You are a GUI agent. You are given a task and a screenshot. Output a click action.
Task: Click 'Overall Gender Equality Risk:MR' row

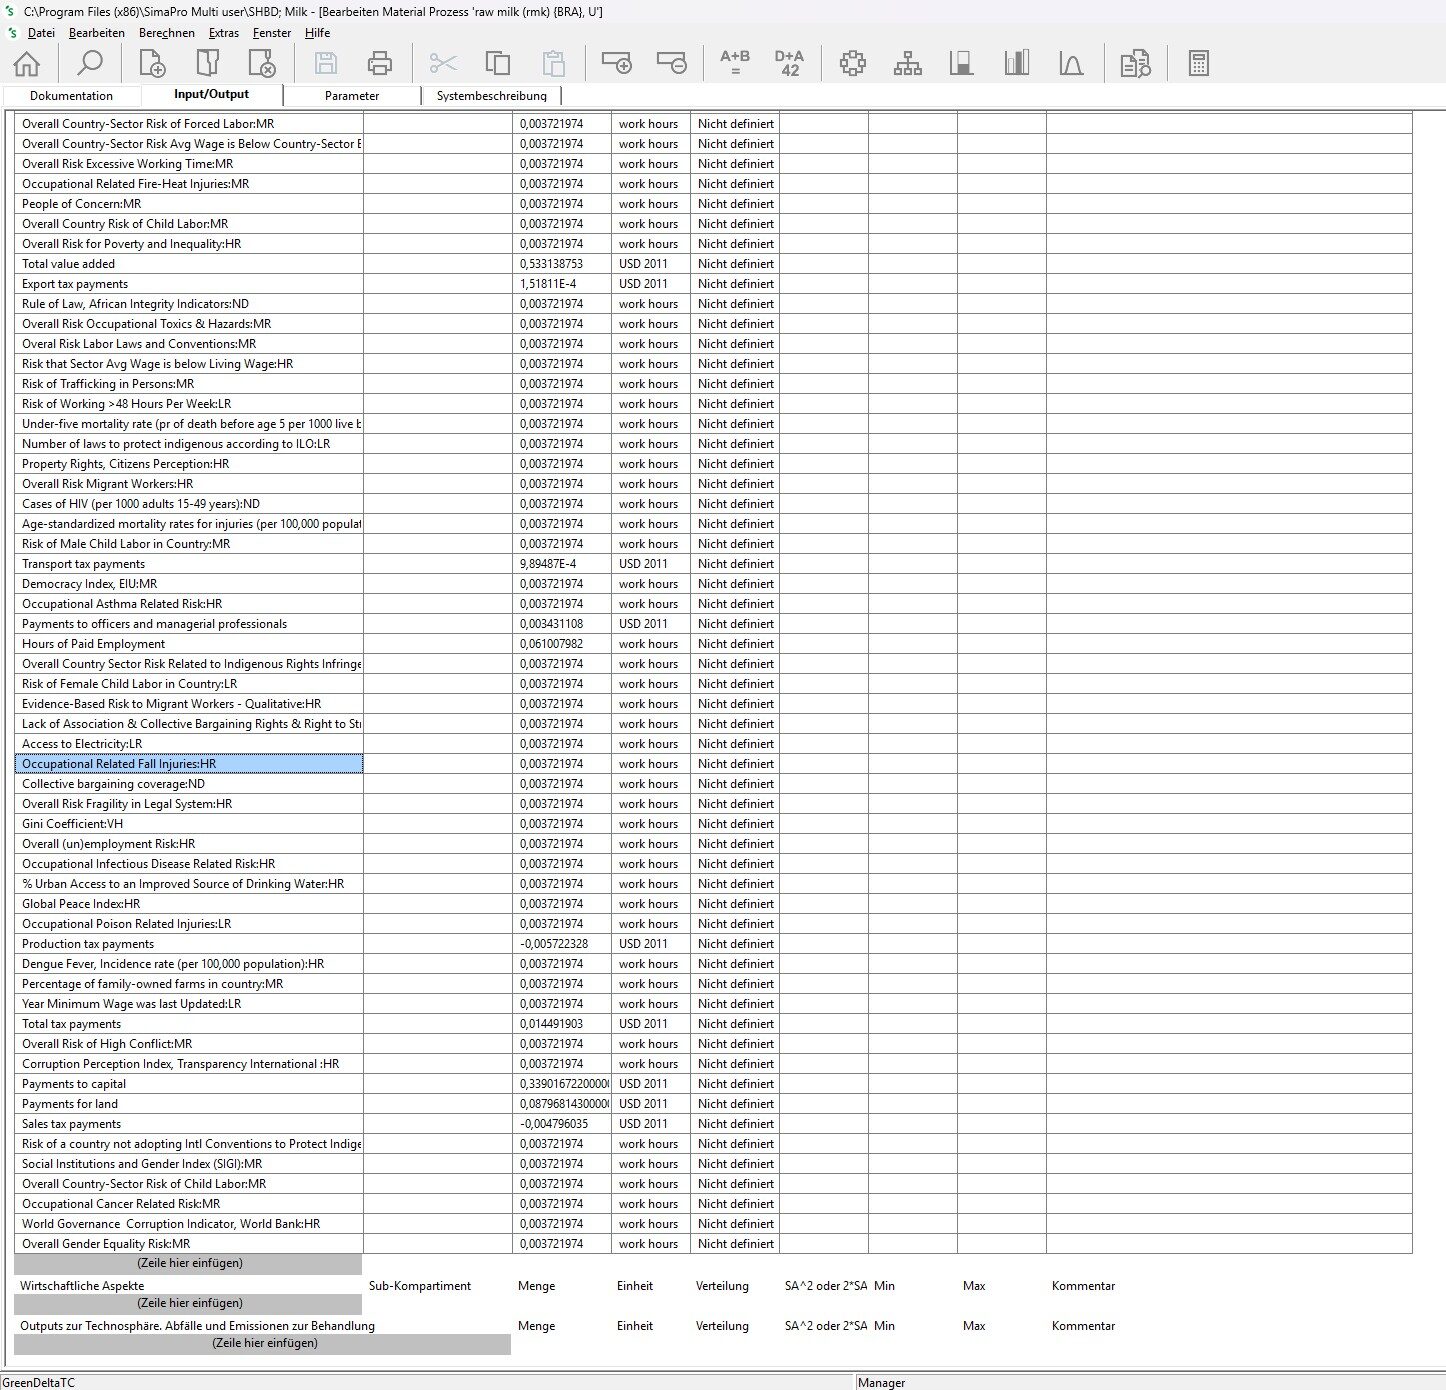pyautogui.click(x=189, y=1244)
